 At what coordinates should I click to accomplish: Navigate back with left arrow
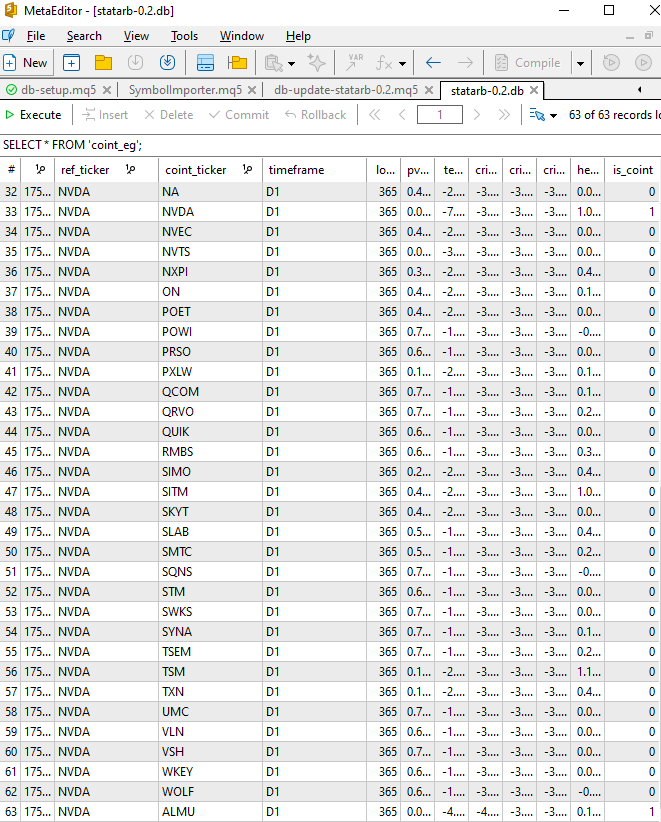[x=433, y=63]
